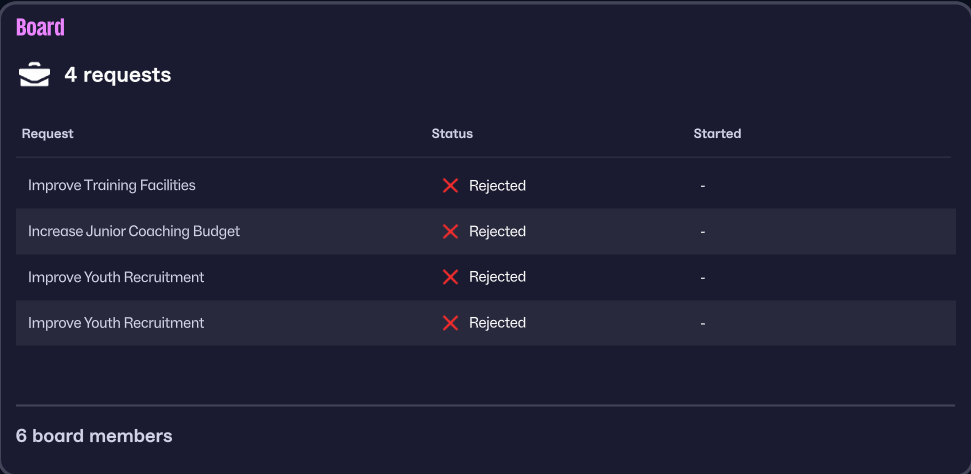The image size is (971, 474).
Task: Click the red X icon for Increase Junior Coaching Budget
Action: (450, 231)
